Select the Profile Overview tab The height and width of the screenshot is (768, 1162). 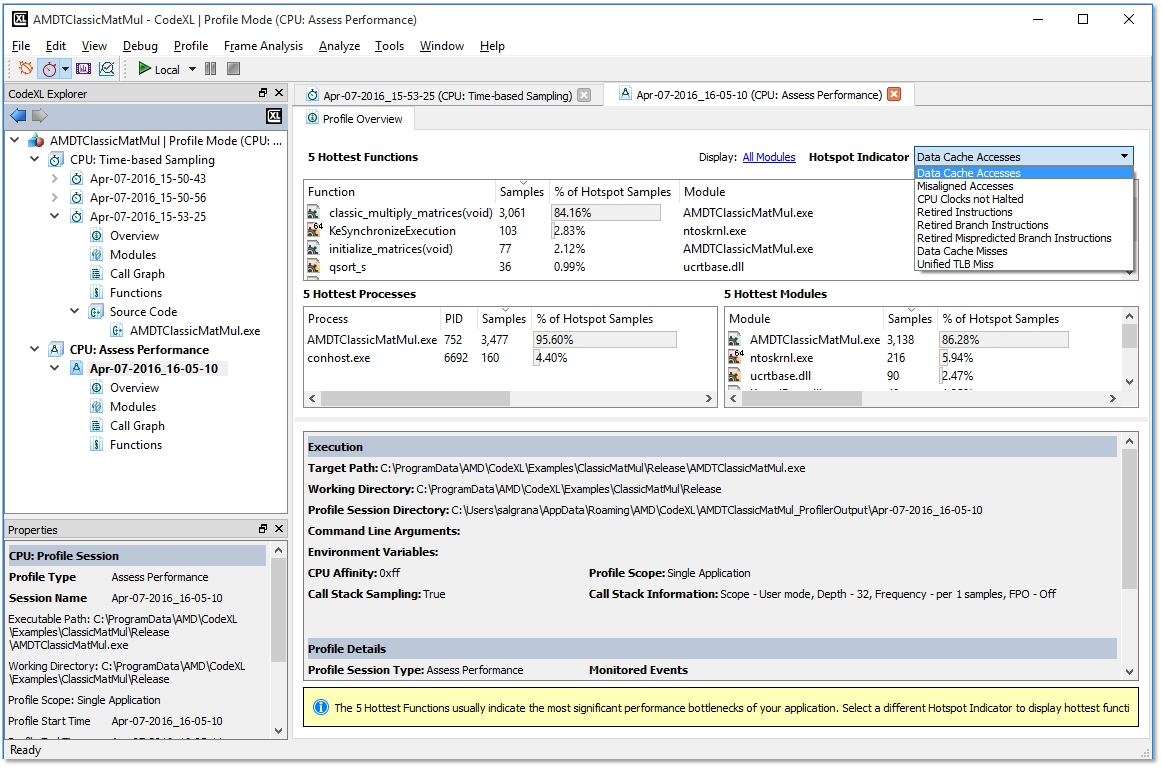355,119
